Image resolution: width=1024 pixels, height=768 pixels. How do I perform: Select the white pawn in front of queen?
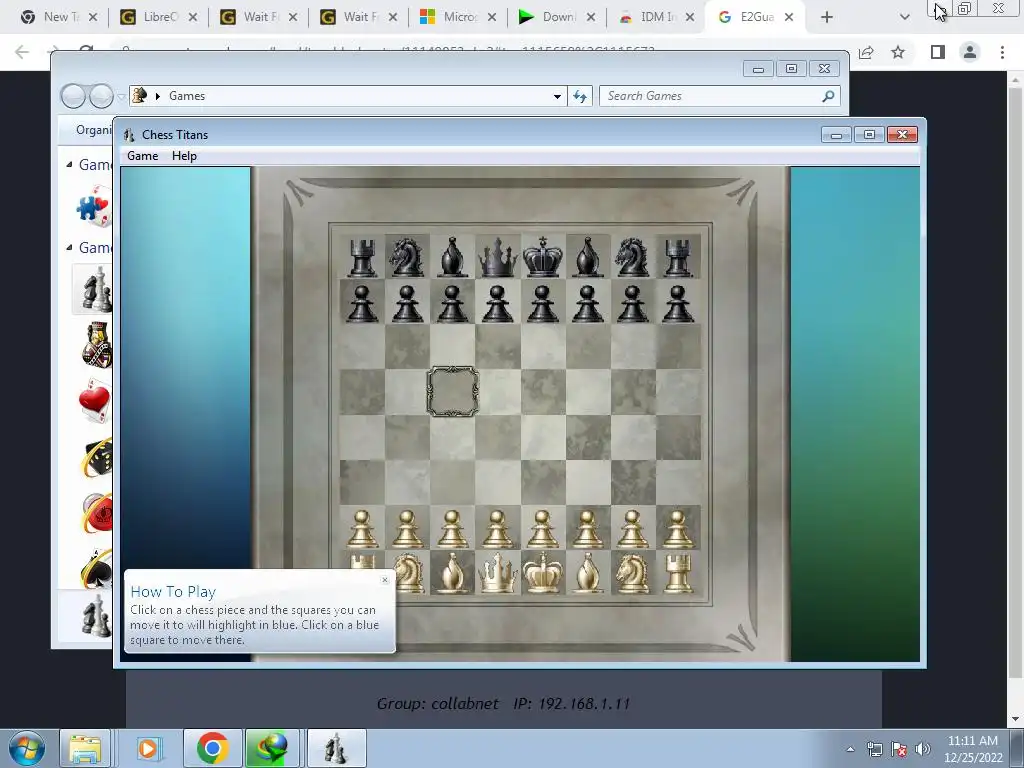pos(498,529)
